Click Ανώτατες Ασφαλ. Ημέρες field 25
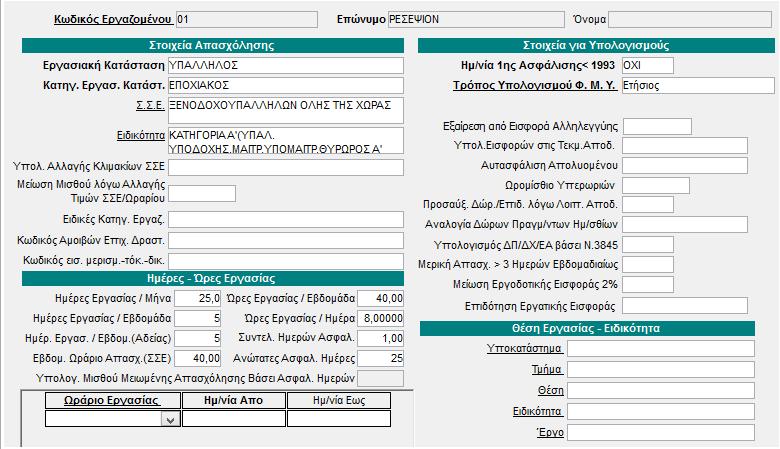The width and height of the screenshot is (780, 449). (x=381, y=359)
